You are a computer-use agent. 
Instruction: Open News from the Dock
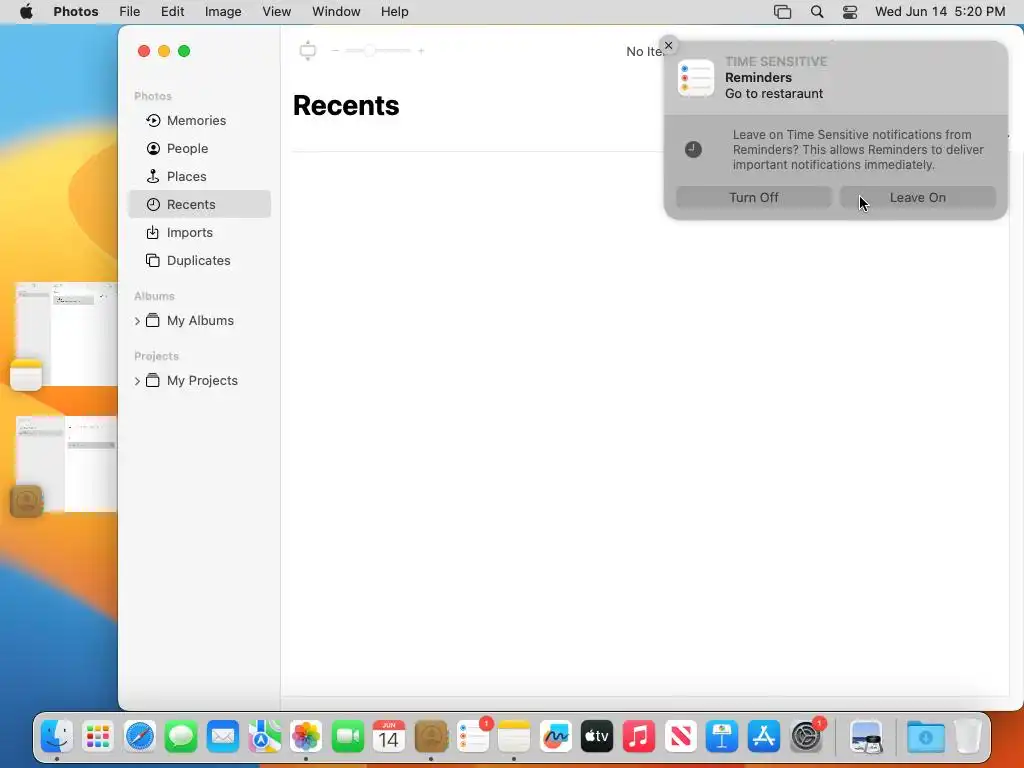point(680,737)
